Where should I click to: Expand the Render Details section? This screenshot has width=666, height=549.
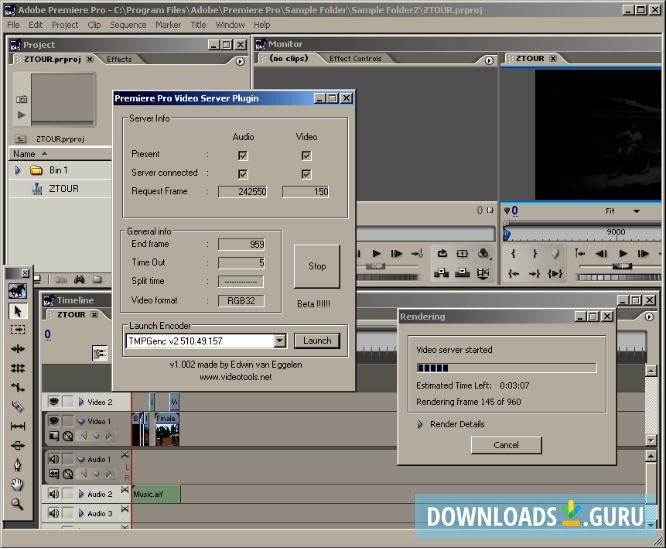pos(420,424)
